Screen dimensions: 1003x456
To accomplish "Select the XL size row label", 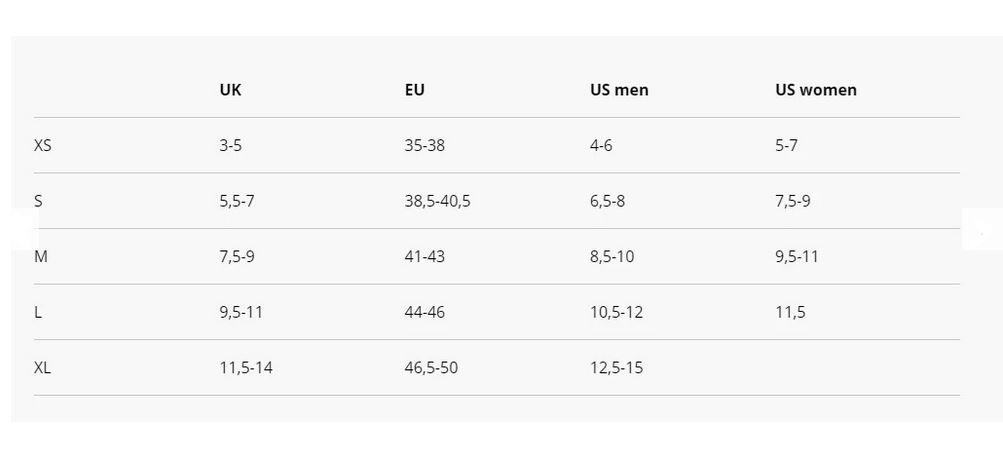I will (x=43, y=368).
